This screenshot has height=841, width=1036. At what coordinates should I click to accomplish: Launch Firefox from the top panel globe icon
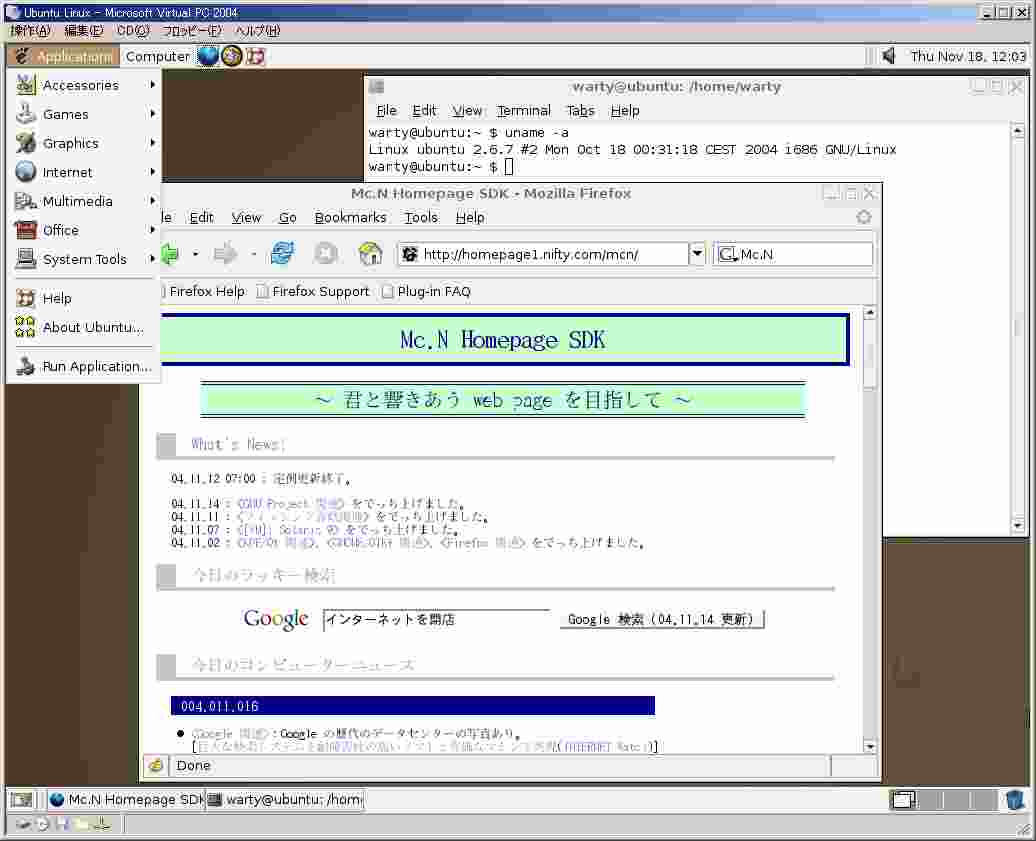(208, 56)
